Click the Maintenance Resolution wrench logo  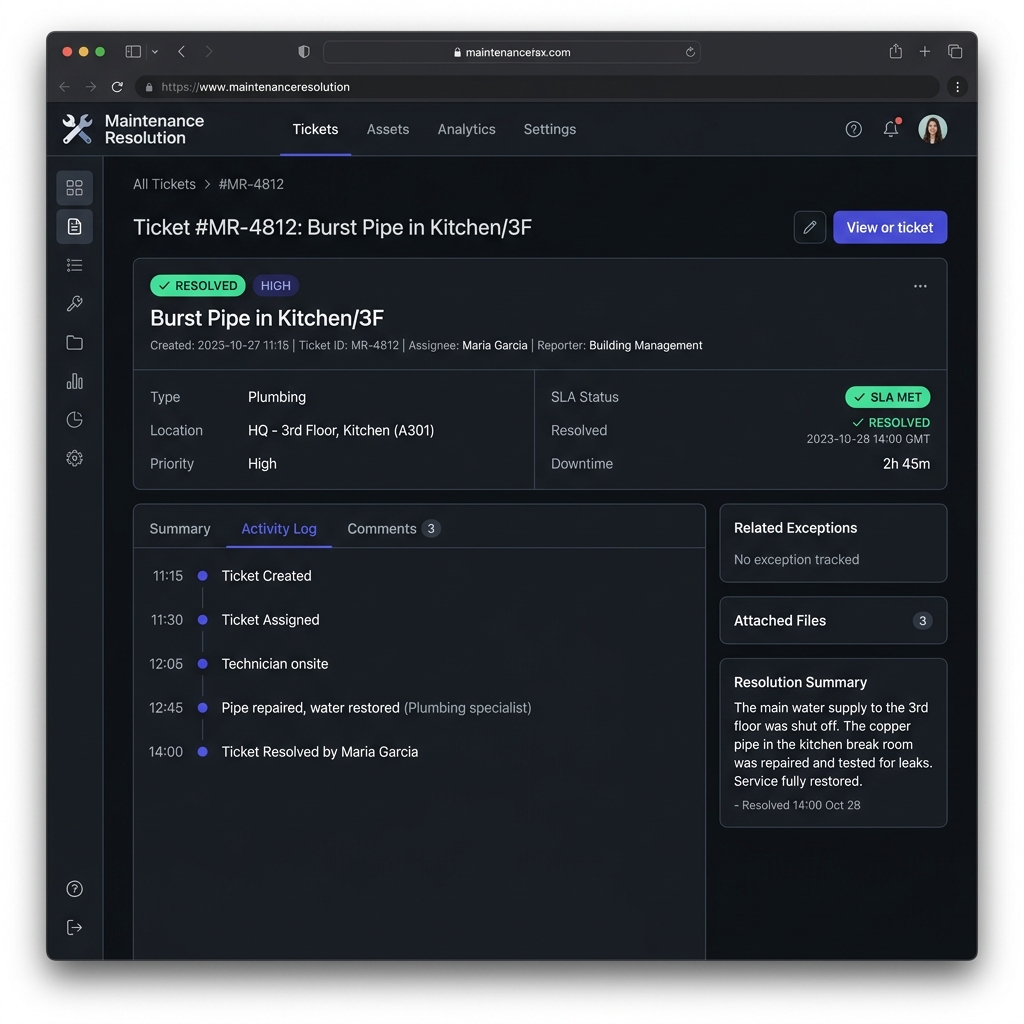[x=77, y=129]
